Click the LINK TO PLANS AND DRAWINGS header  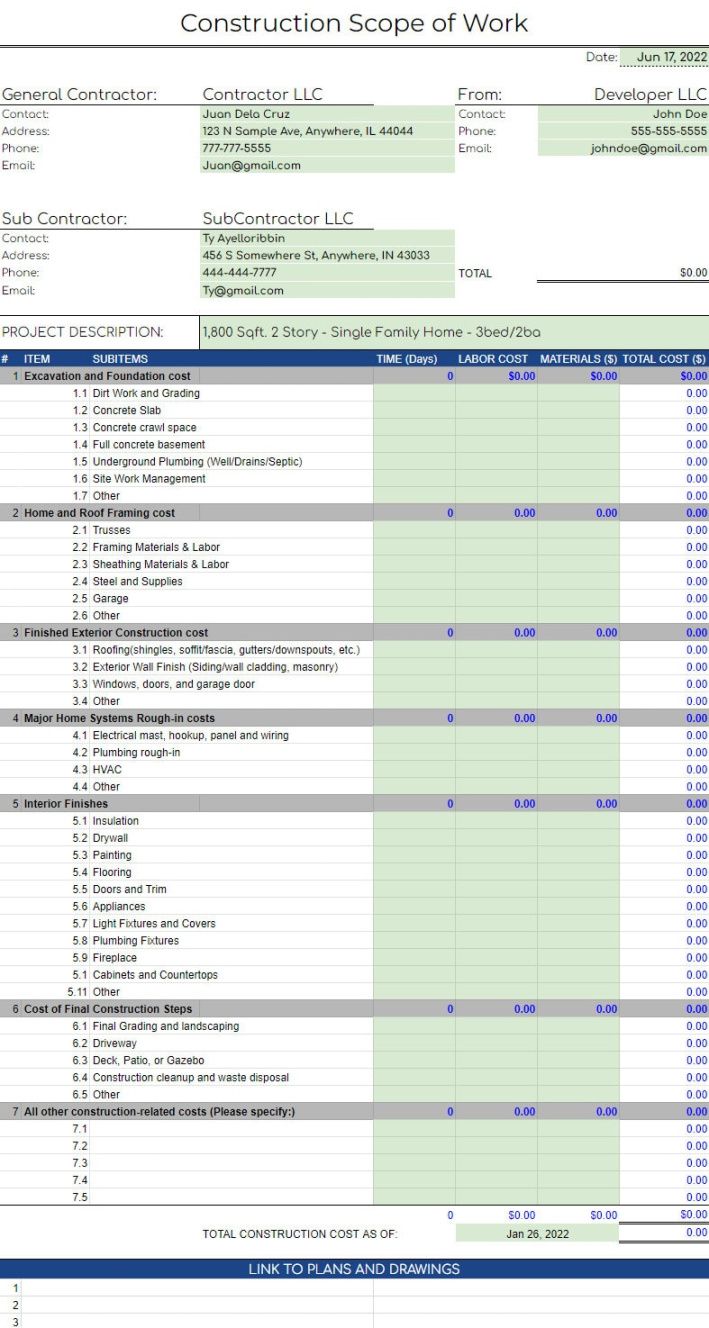354,1269
